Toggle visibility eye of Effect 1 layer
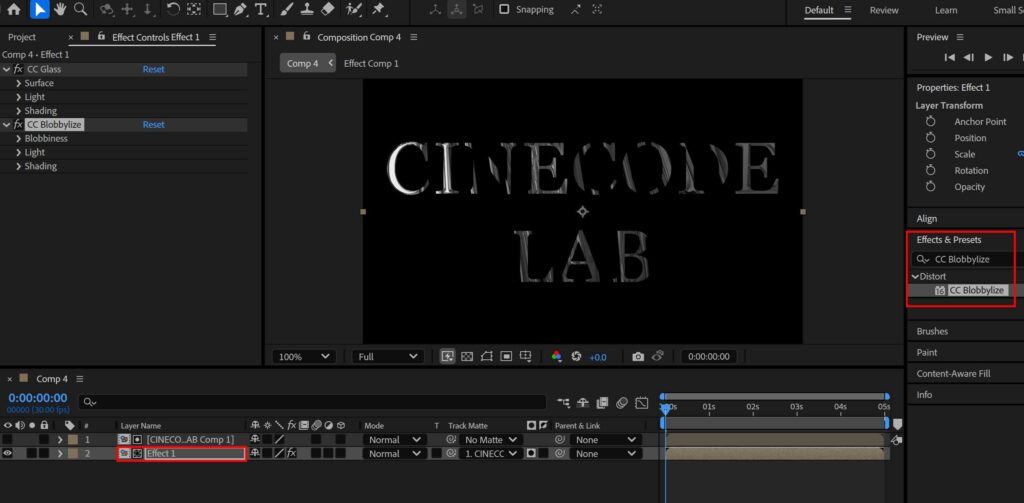The height and width of the screenshot is (503, 1024). point(8,453)
